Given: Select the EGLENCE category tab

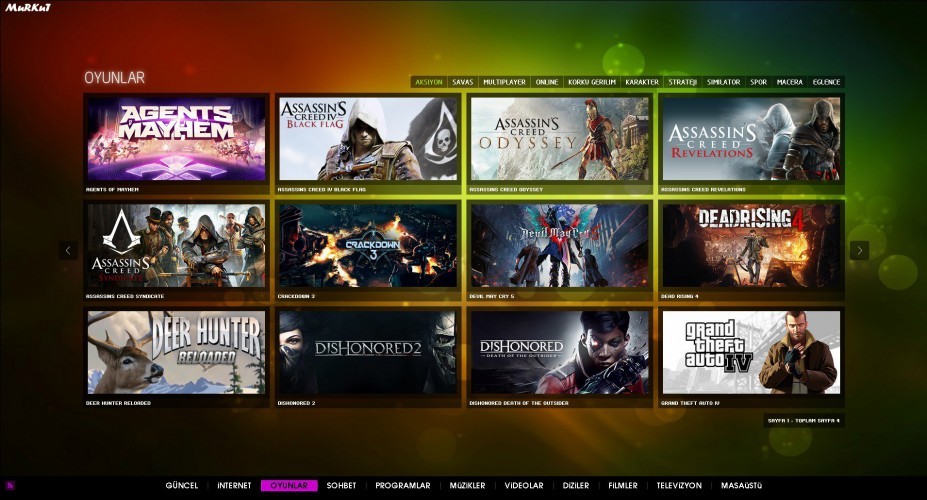Looking at the screenshot, I should click(826, 82).
